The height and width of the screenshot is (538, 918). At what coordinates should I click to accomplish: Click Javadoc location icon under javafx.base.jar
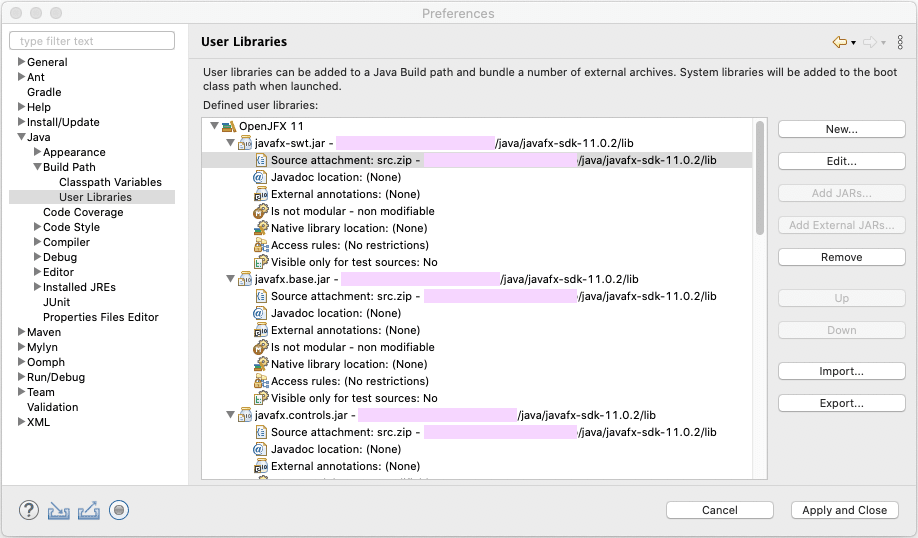pyautogui.click(x=259, y=313)
